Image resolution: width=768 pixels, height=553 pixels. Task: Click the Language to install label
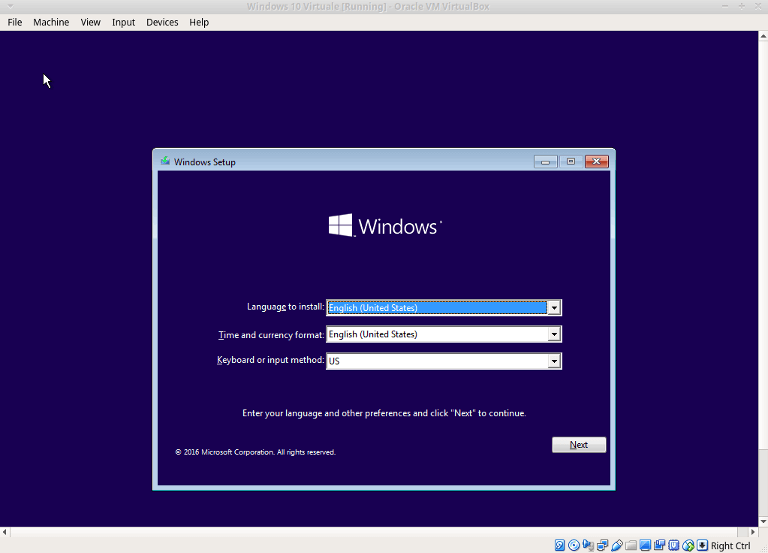pos(286,307)
